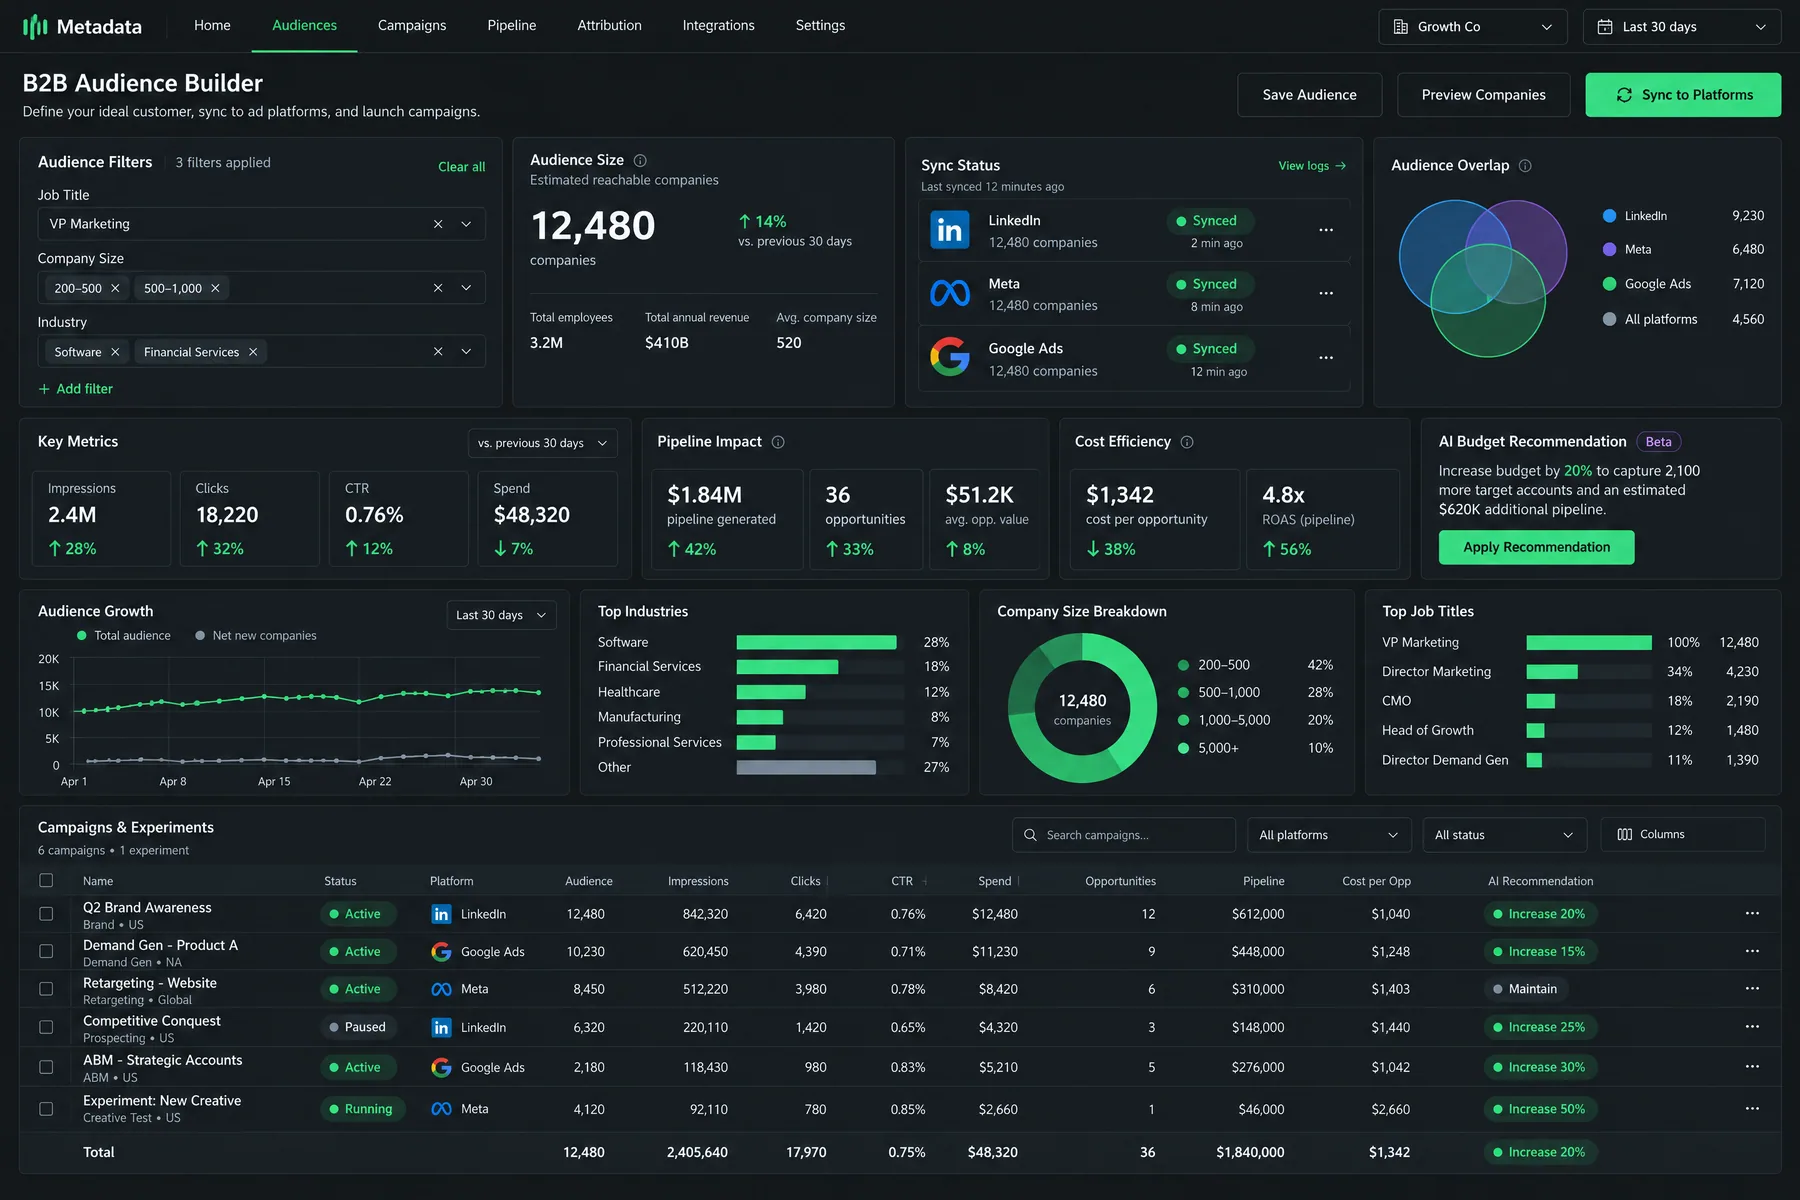Switch to the Campaigns tab
1800x1200 pixels.
click(x=412, y=26)
